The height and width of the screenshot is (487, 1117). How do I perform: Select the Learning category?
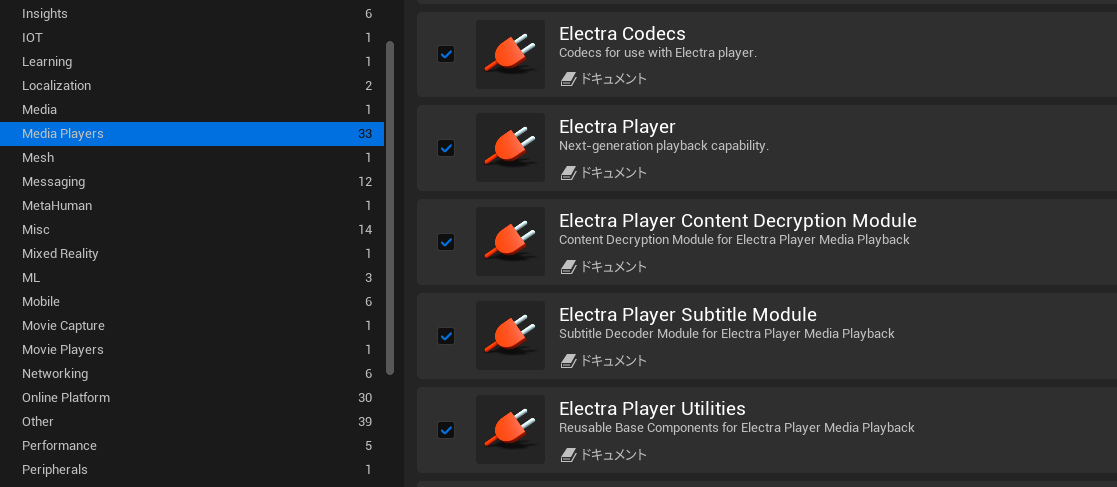[192, 62]
